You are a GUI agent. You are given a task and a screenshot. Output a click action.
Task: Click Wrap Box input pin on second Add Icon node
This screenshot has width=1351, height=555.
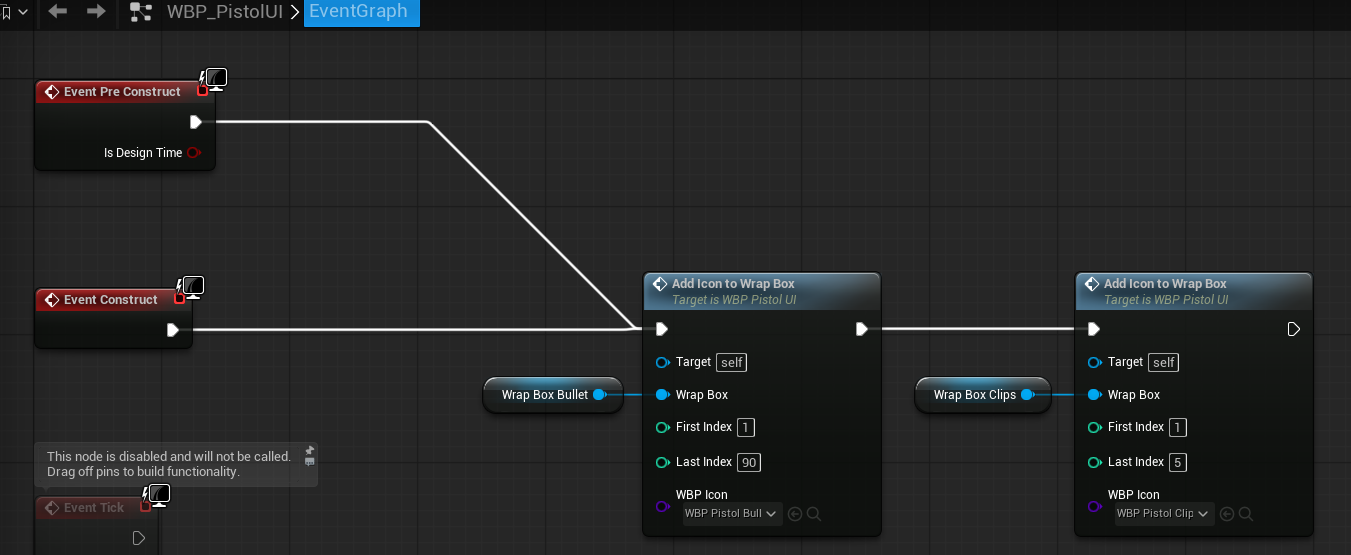pos(1094,395)
